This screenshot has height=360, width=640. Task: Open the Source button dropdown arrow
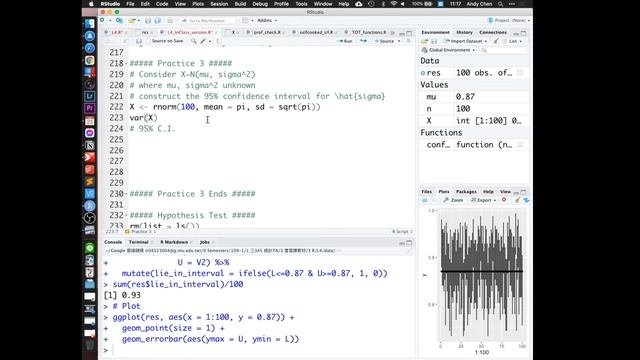point(399,41)
